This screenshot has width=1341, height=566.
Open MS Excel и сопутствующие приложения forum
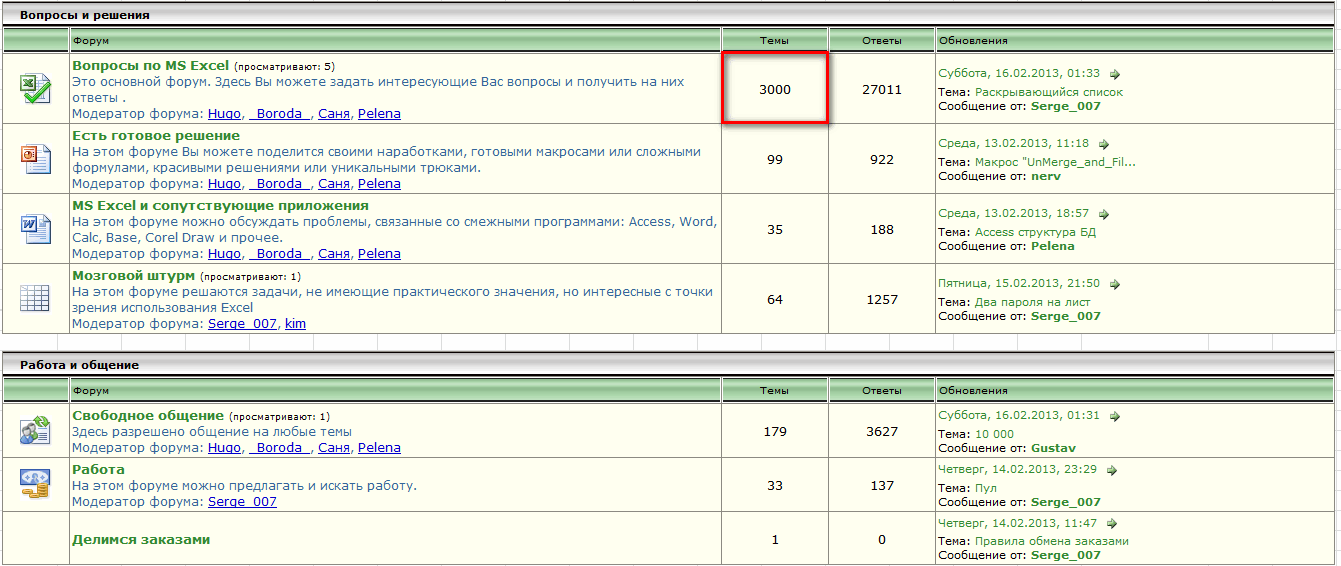pyautogui.click(x=220, y=205)
